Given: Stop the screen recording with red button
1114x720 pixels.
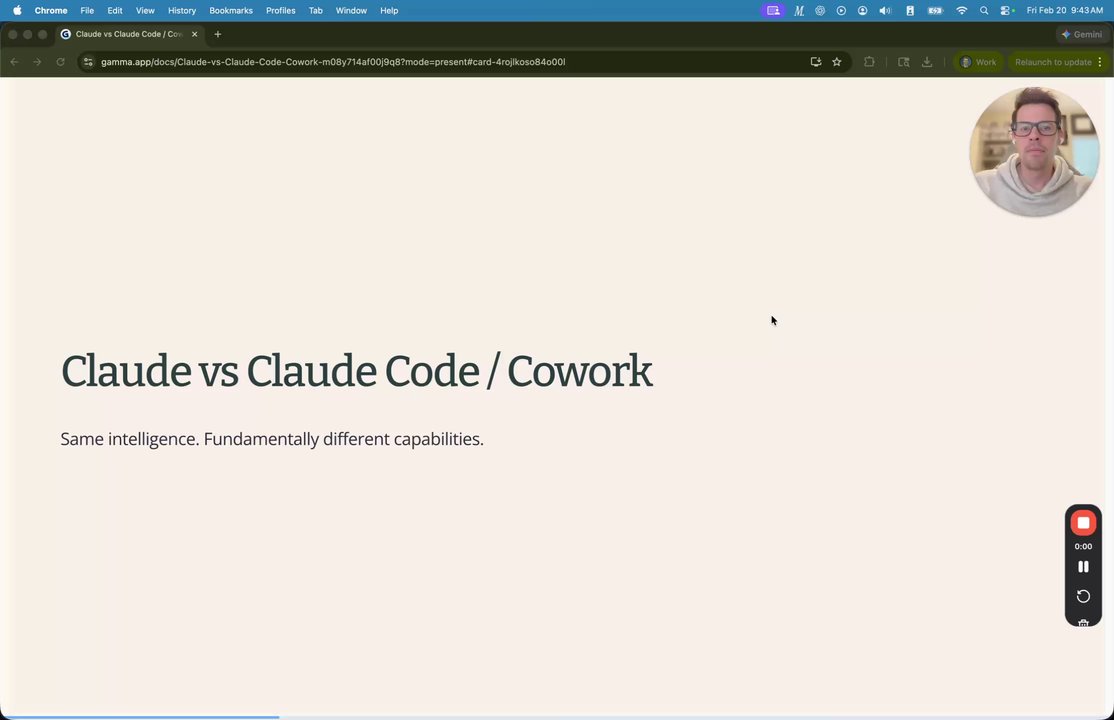Looking at the screenshot, I should click(1083, 523).
